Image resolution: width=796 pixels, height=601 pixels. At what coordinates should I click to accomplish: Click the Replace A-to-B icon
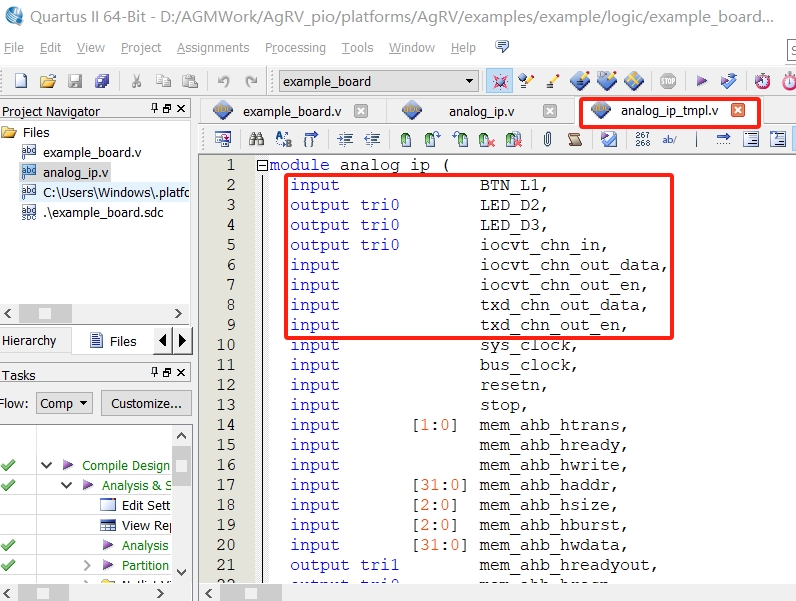tap(283, 139)
